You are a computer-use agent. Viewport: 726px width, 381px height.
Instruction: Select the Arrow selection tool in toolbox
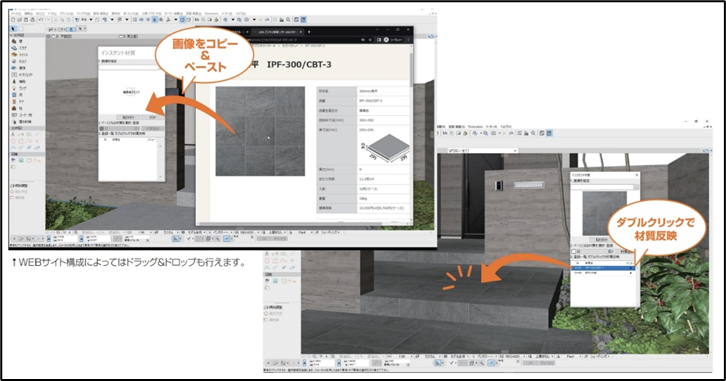(x=13, y=29)
